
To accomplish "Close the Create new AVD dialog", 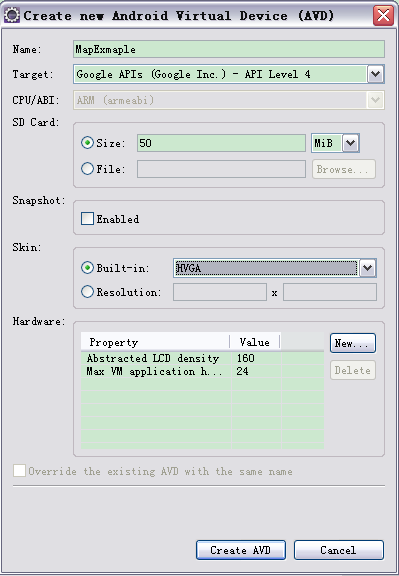I will [x=383, y=15].
